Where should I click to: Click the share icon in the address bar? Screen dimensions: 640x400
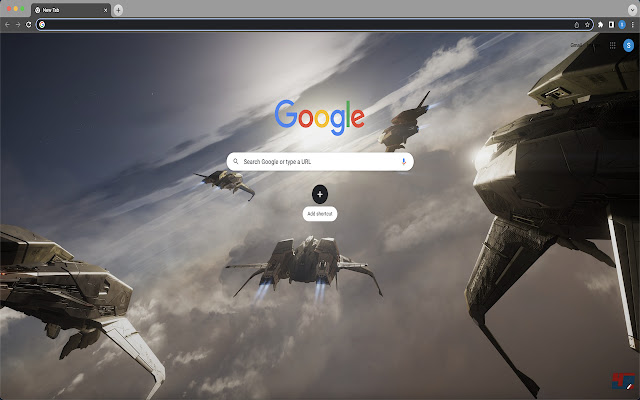point(577,25)
